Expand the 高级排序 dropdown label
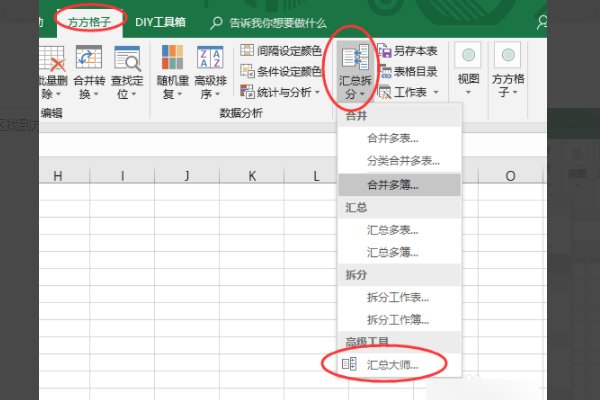 click(210, 87)
